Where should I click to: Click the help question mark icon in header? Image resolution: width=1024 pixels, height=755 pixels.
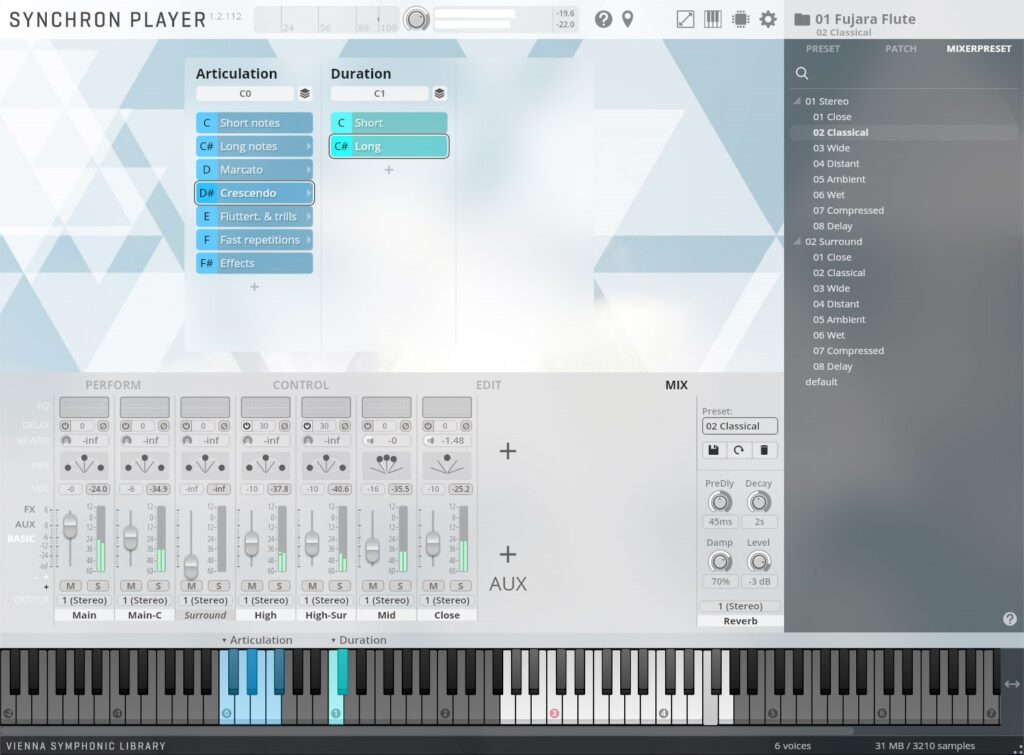coord(603,19)
